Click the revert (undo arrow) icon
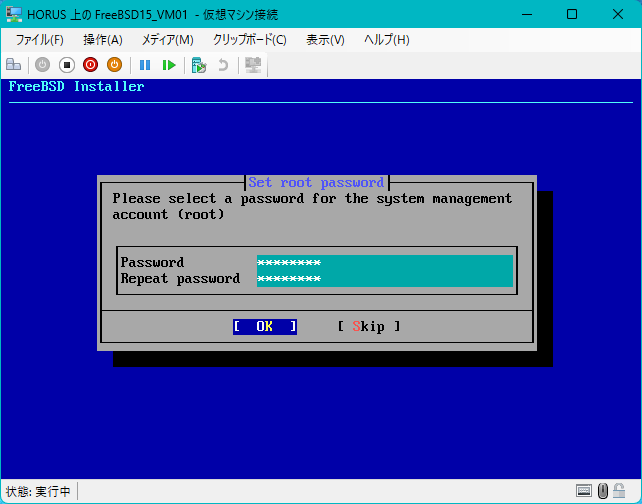This screenshot has width=642, height=504. pos(223,65)
